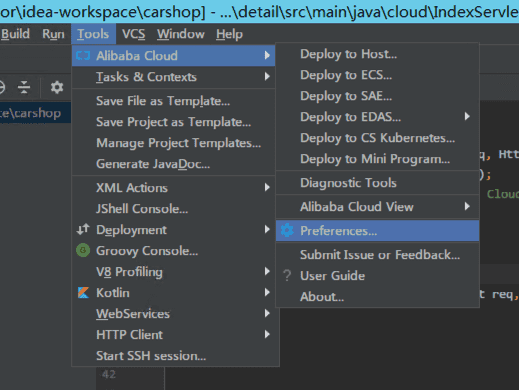Expand the Alibaba Cloud View submenu arrow
Screen dimensions: 519x390
[x=467, y=206]
